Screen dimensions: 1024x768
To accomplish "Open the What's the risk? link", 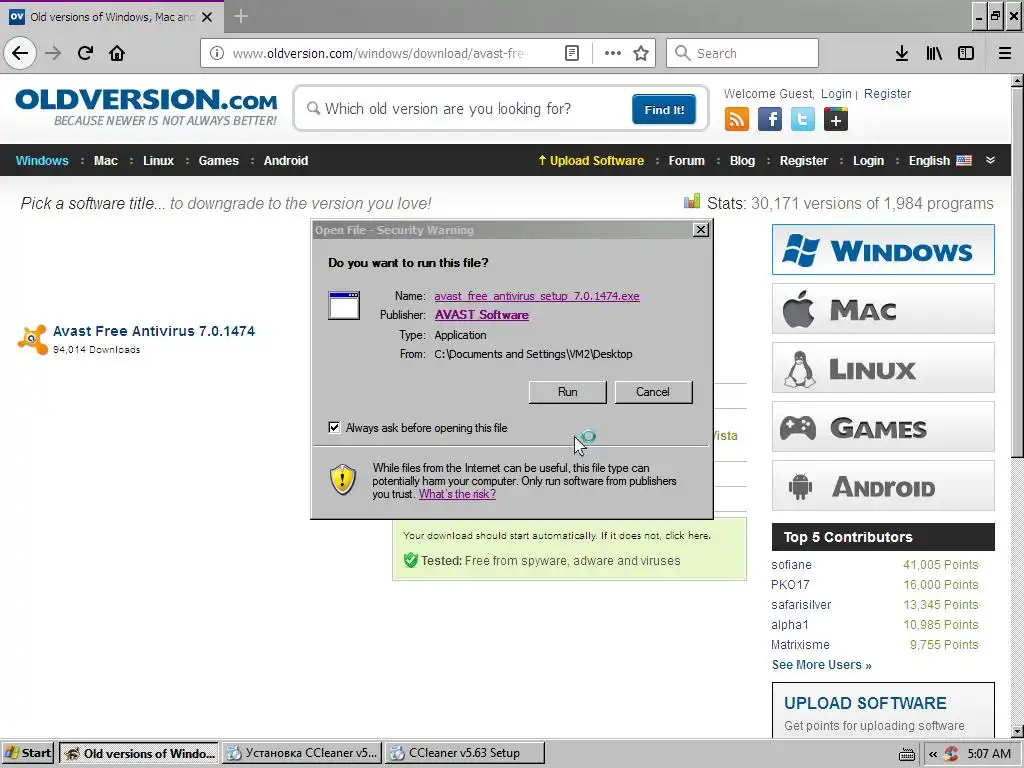I will (x=457, y=494).
